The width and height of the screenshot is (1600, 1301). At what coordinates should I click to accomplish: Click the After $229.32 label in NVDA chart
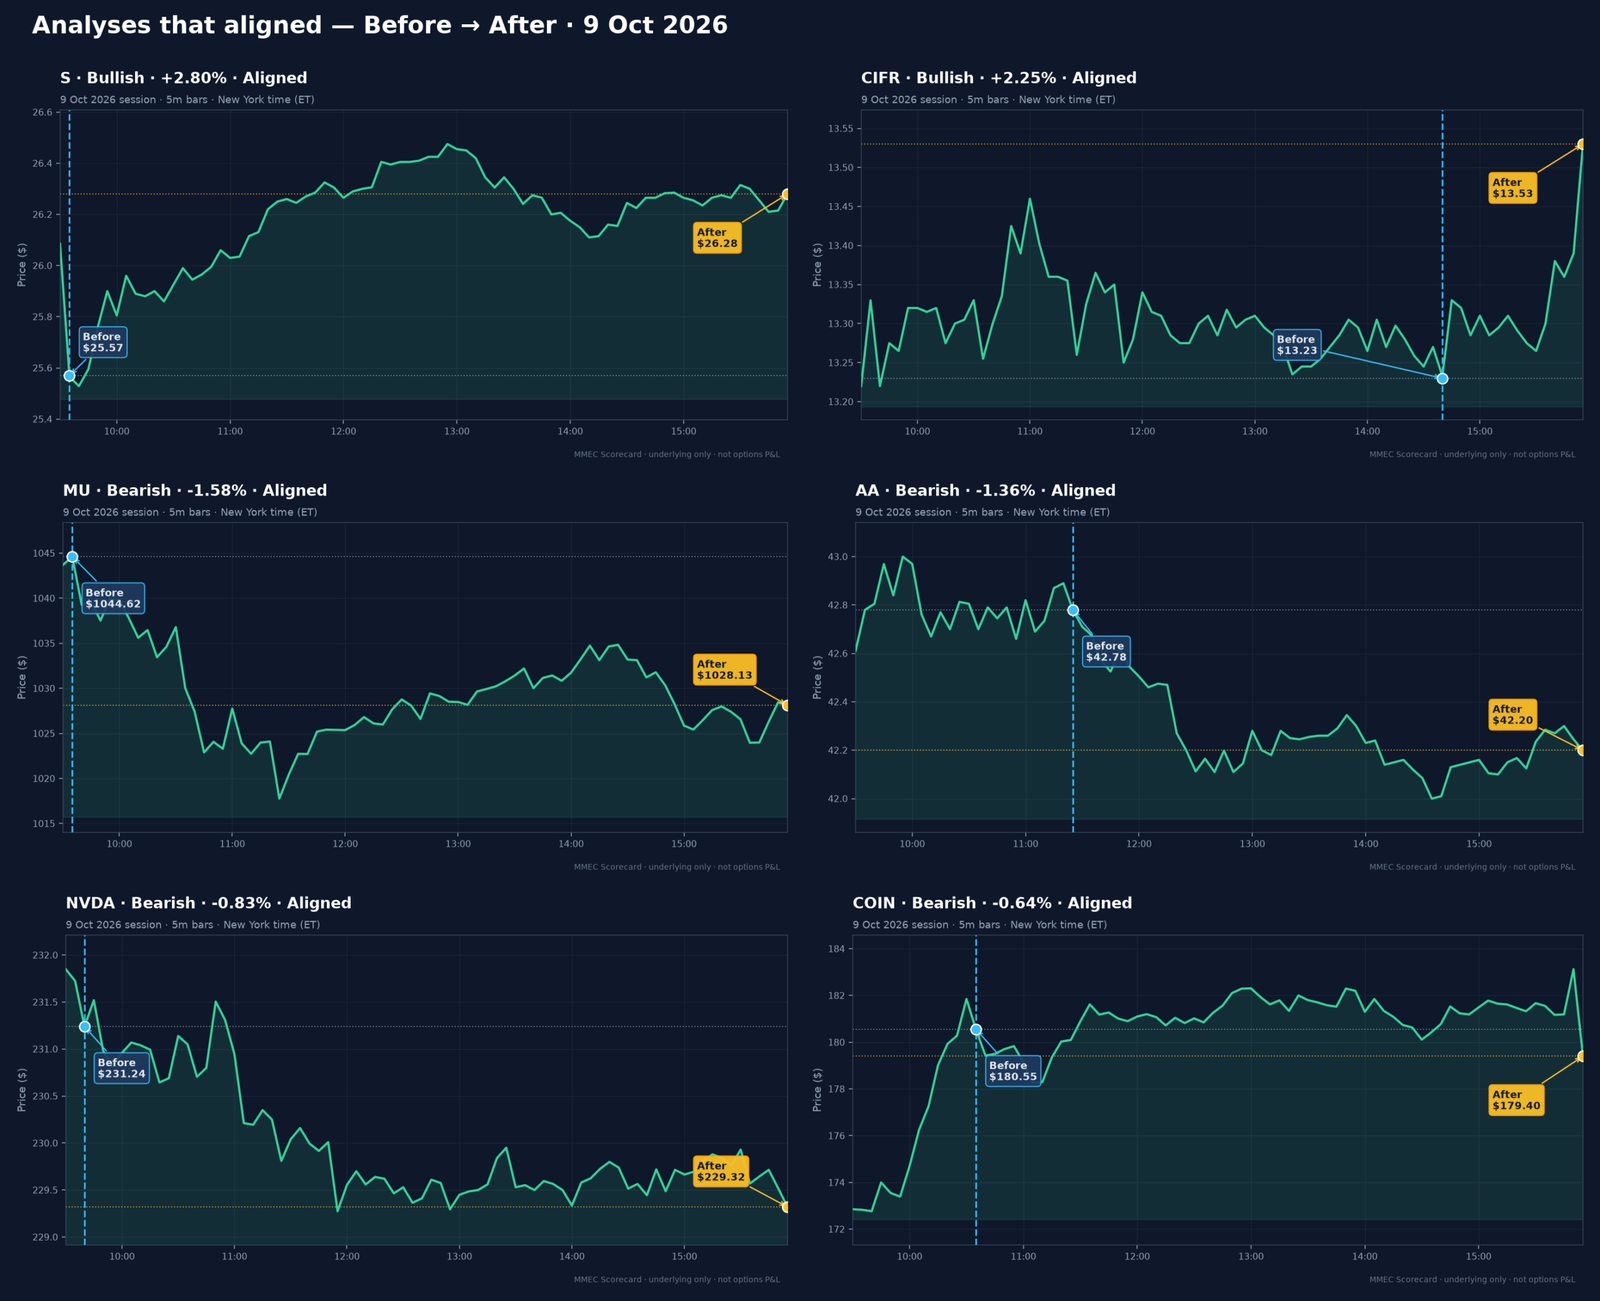click(721, 1171)
